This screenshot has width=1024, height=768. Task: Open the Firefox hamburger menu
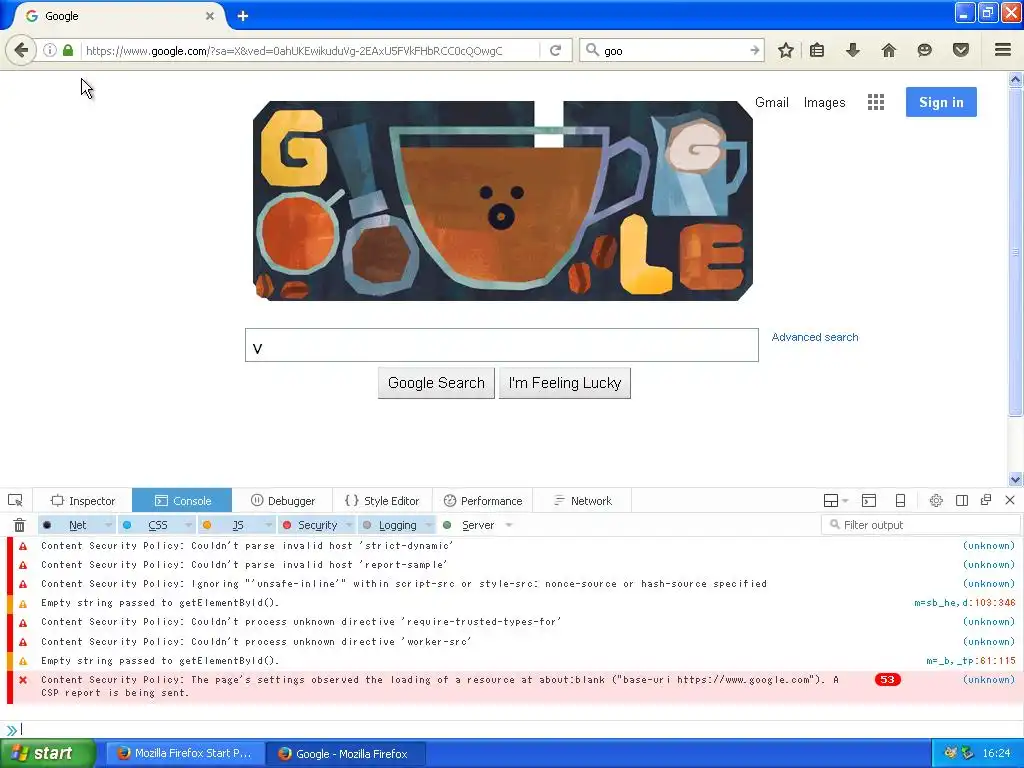pos(1002,50)
